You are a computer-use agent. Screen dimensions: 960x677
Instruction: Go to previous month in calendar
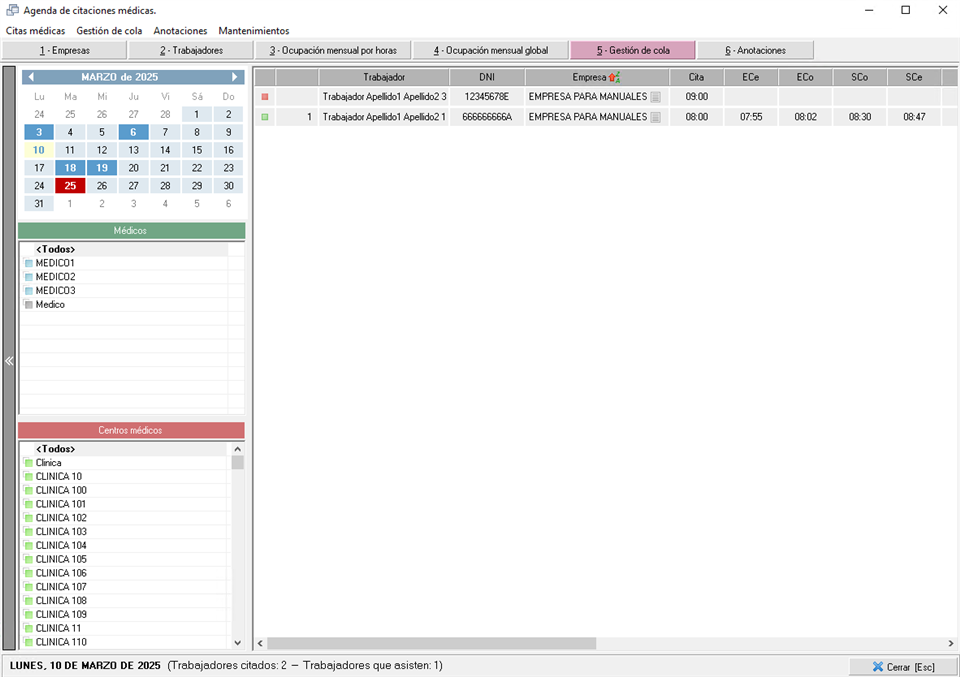point(31,77)
